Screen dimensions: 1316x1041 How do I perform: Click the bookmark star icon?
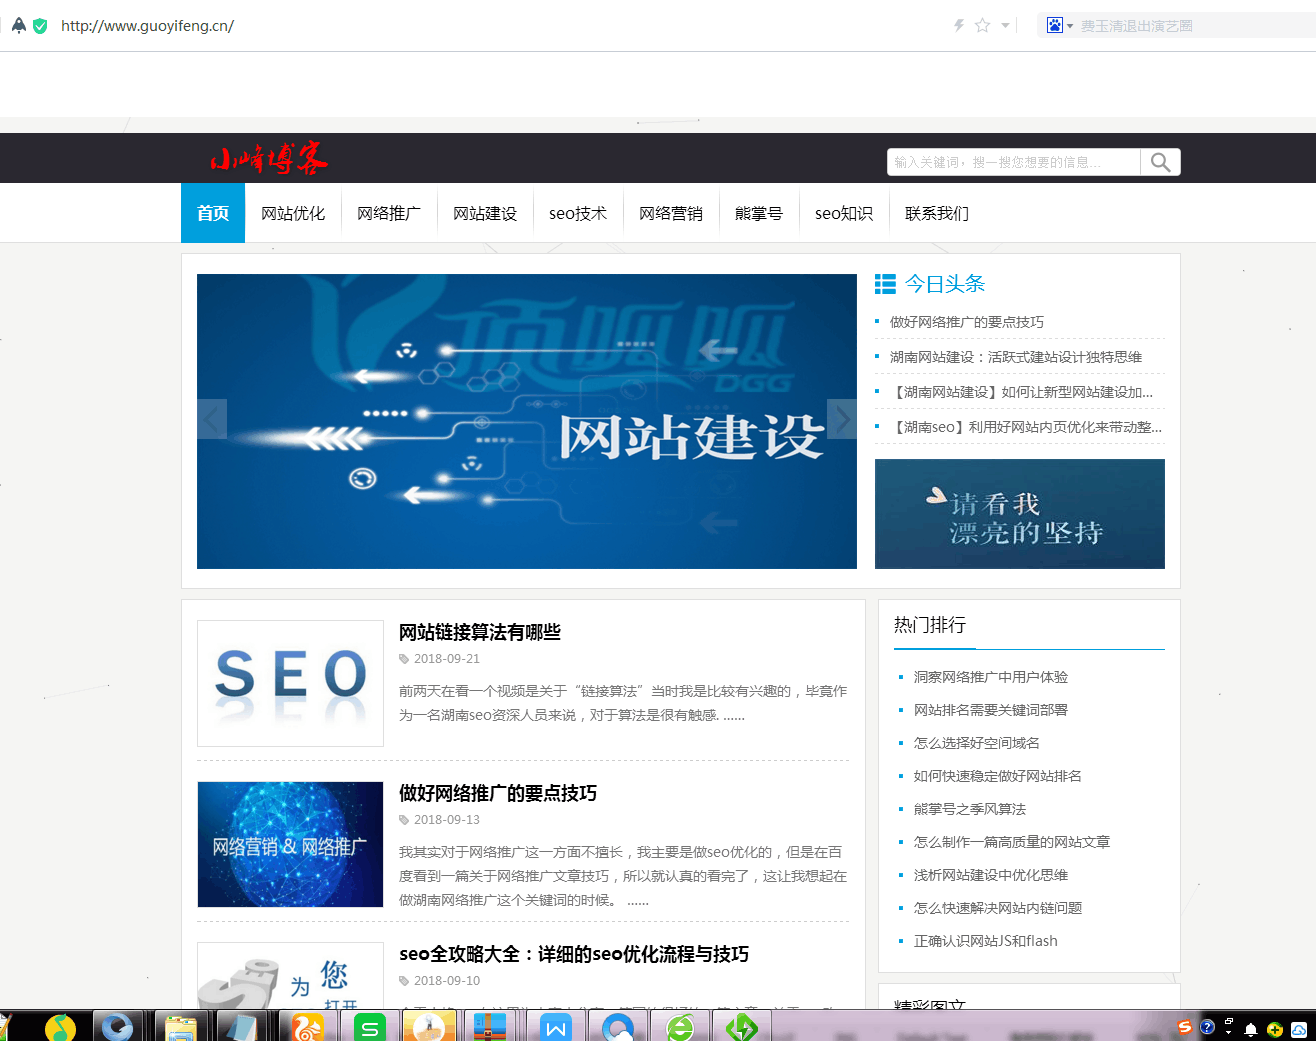(982, 25)
